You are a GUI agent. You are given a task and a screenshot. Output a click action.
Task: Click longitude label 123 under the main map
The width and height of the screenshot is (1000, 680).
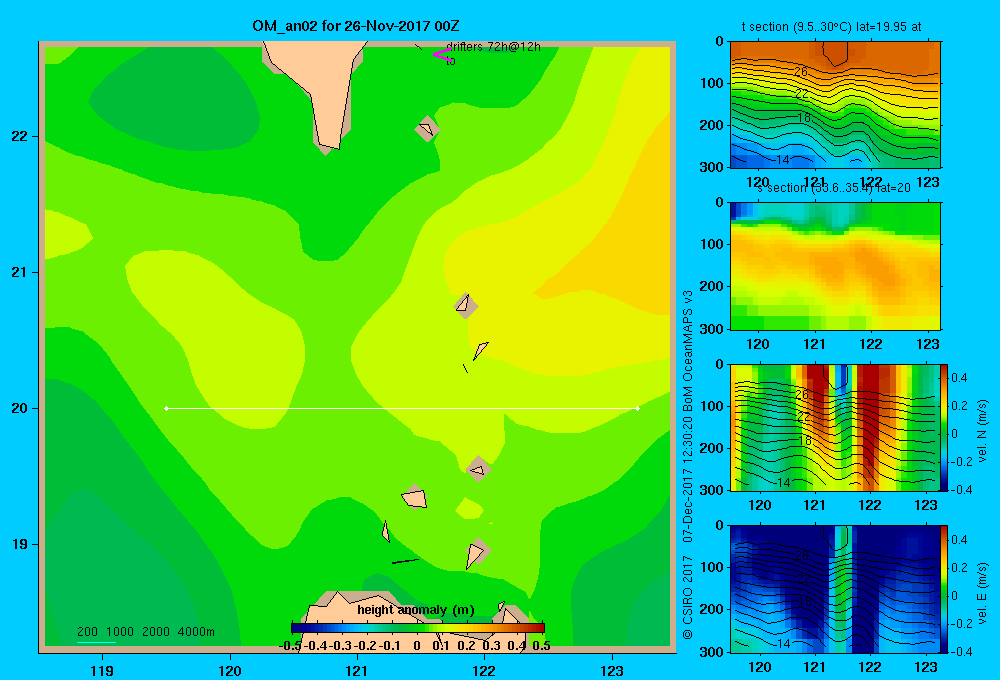pyautogui.click(x=612, y=670)
